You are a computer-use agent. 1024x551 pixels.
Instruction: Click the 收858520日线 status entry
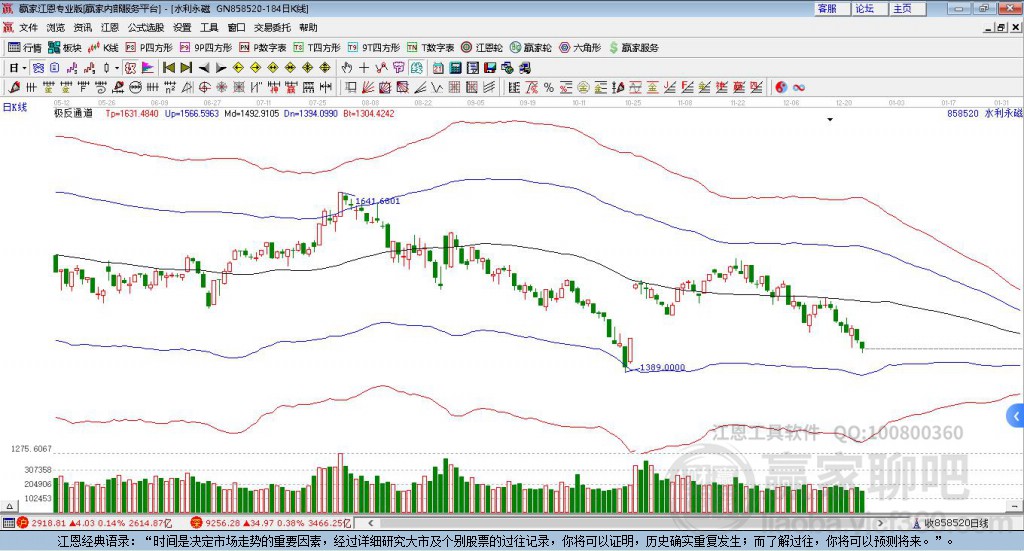pos(951,523)
